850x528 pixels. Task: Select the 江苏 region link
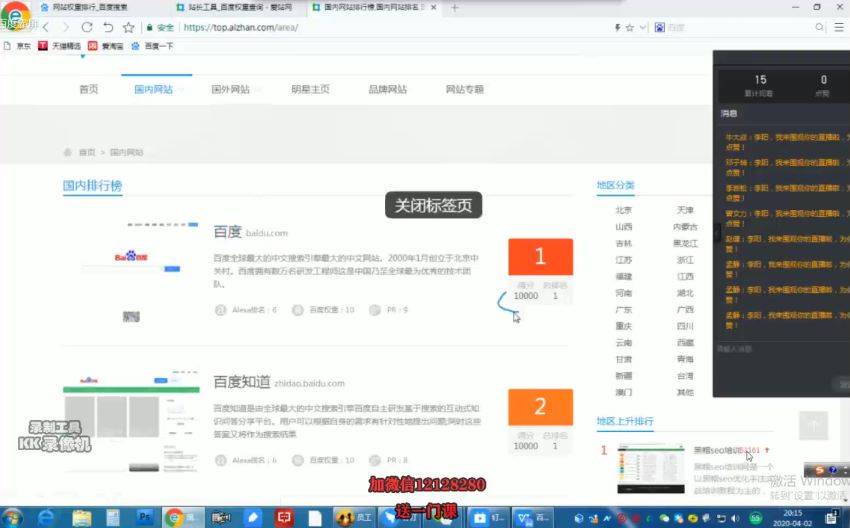click(623, 260)
